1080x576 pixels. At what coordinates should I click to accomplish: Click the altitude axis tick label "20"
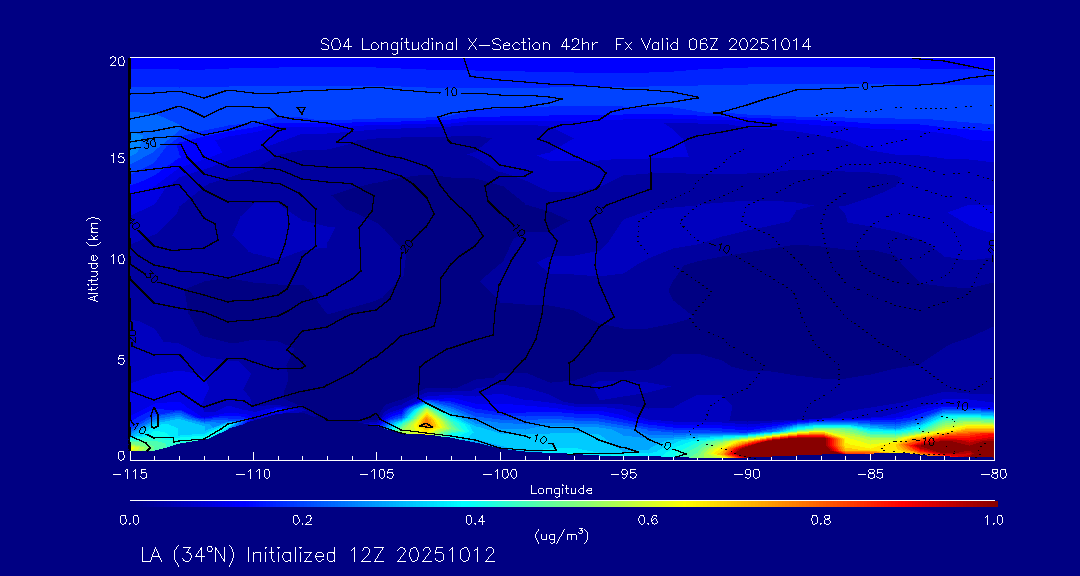click(116, 61)
